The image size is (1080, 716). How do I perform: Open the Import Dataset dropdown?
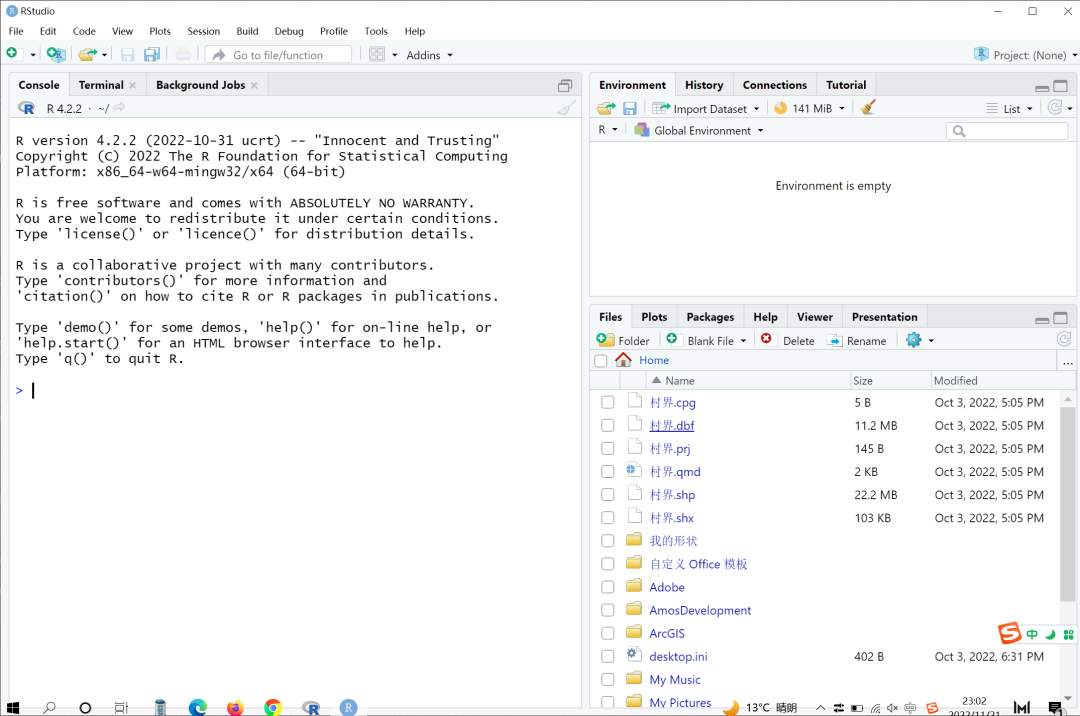pyautogui.click(x=706, y=108)
